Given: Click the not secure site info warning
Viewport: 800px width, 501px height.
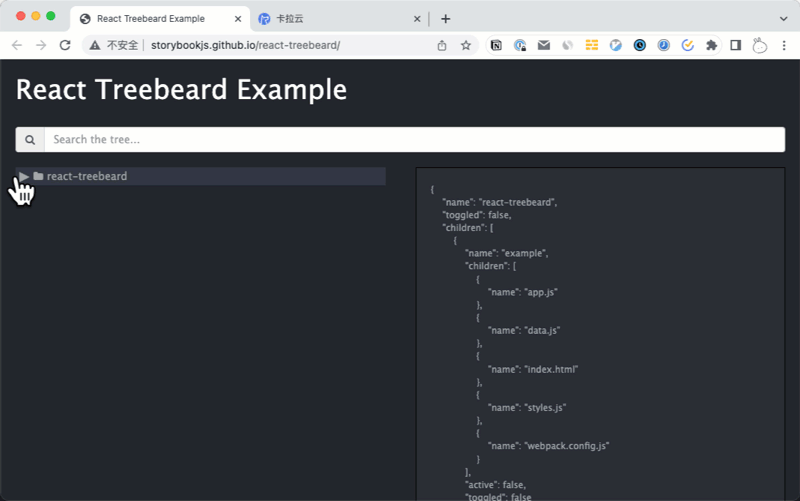Looking at the screenshot, I should (114, 45).
